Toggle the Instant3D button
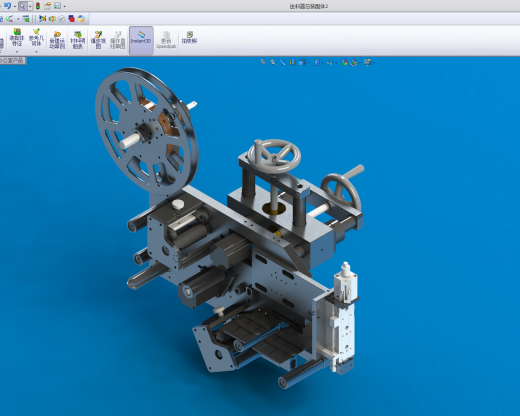Image resolution: width=520 pixels, height=416 pixels. pos(141,40)
